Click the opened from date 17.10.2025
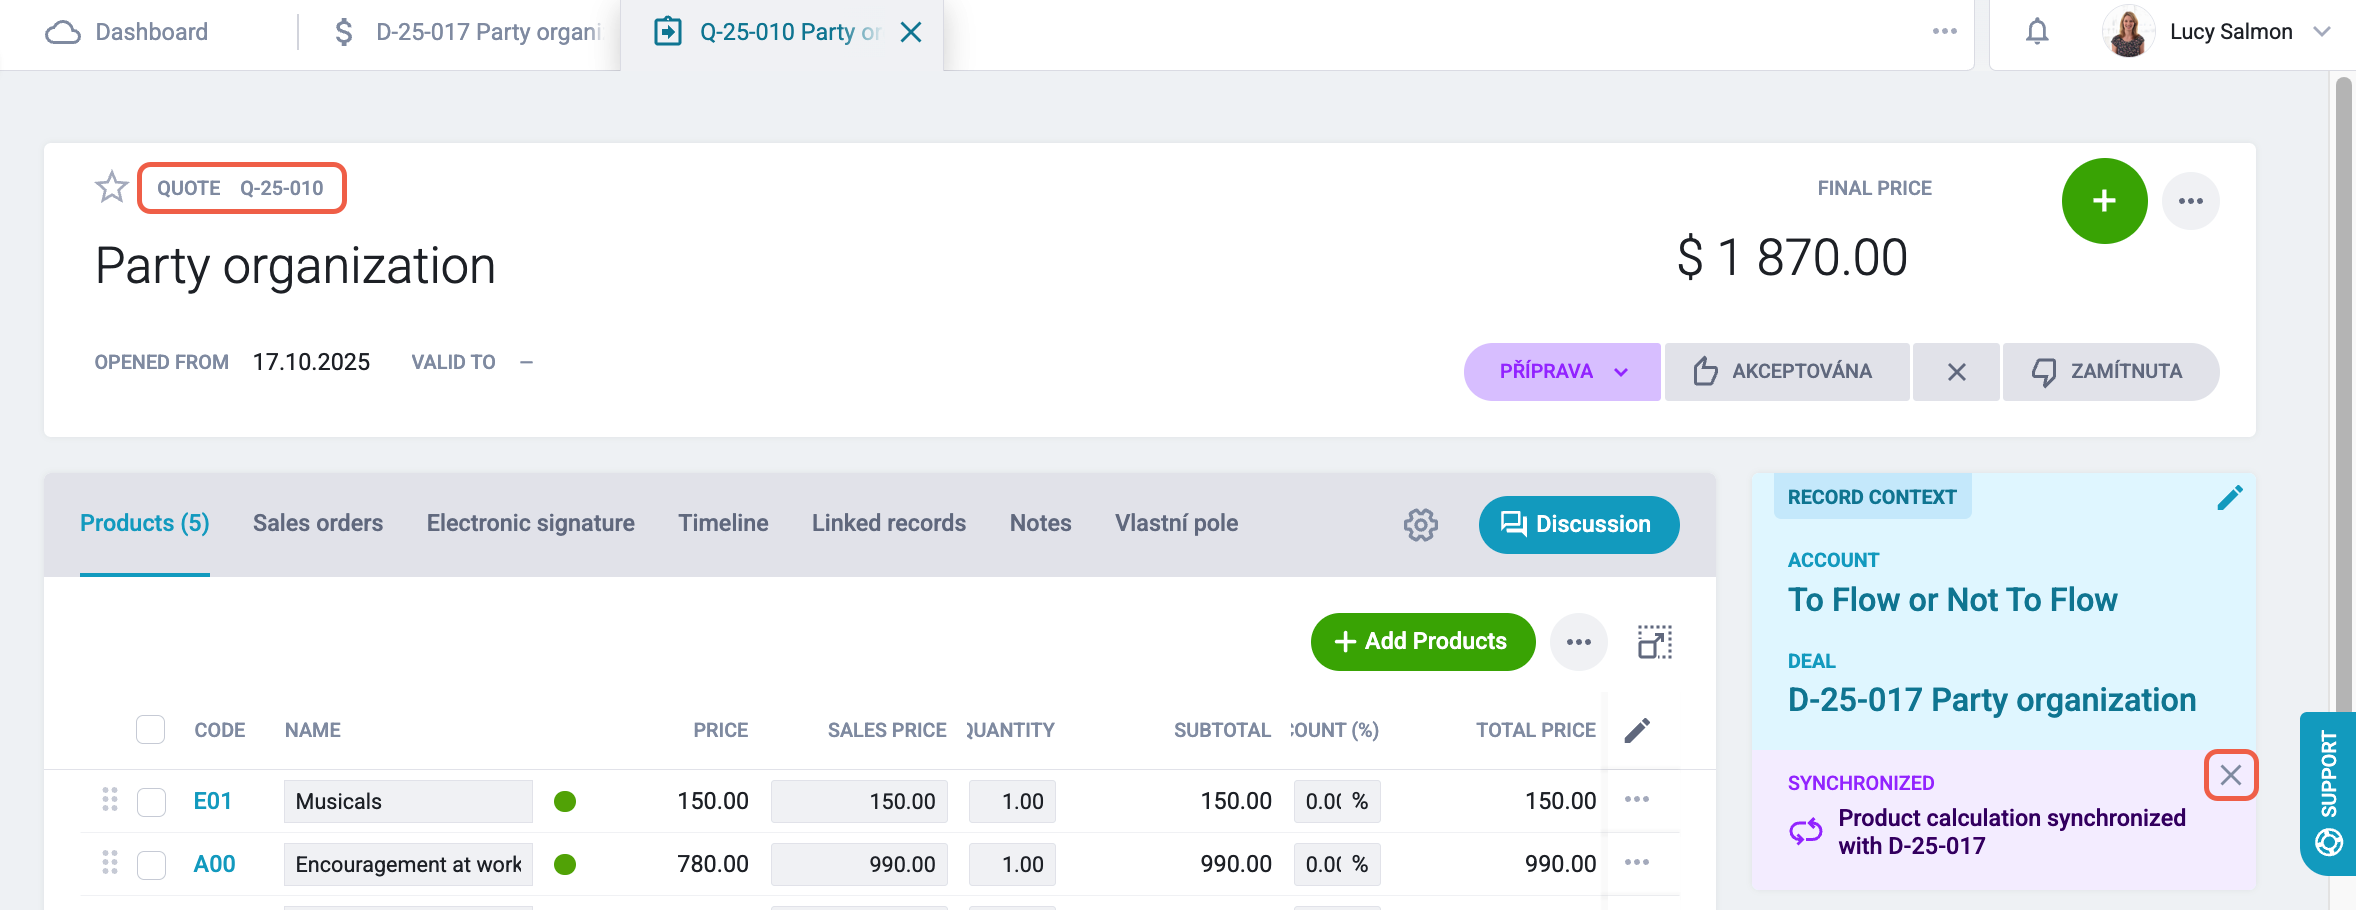The height and width of the screenshot is (910, 2356). (311, 362)
